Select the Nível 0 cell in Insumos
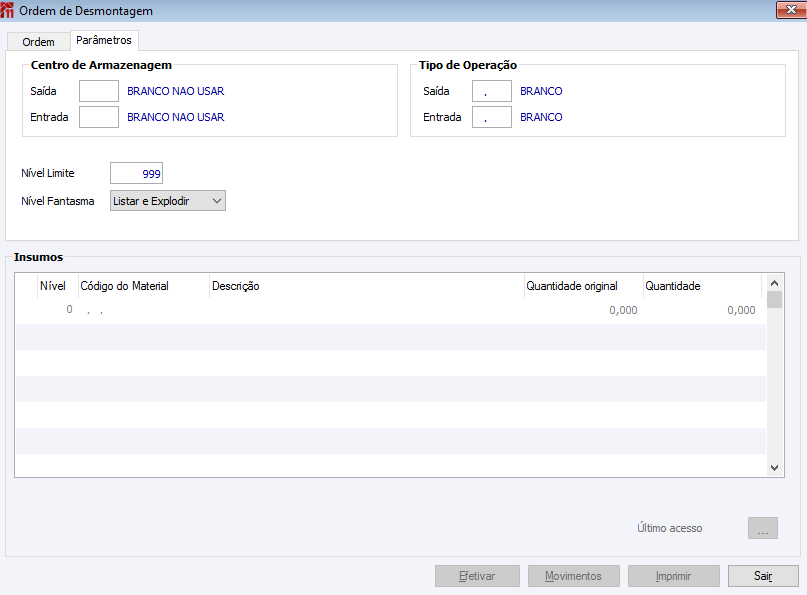The height and width of the screenshot is (595, 807). tap(58, 310)
